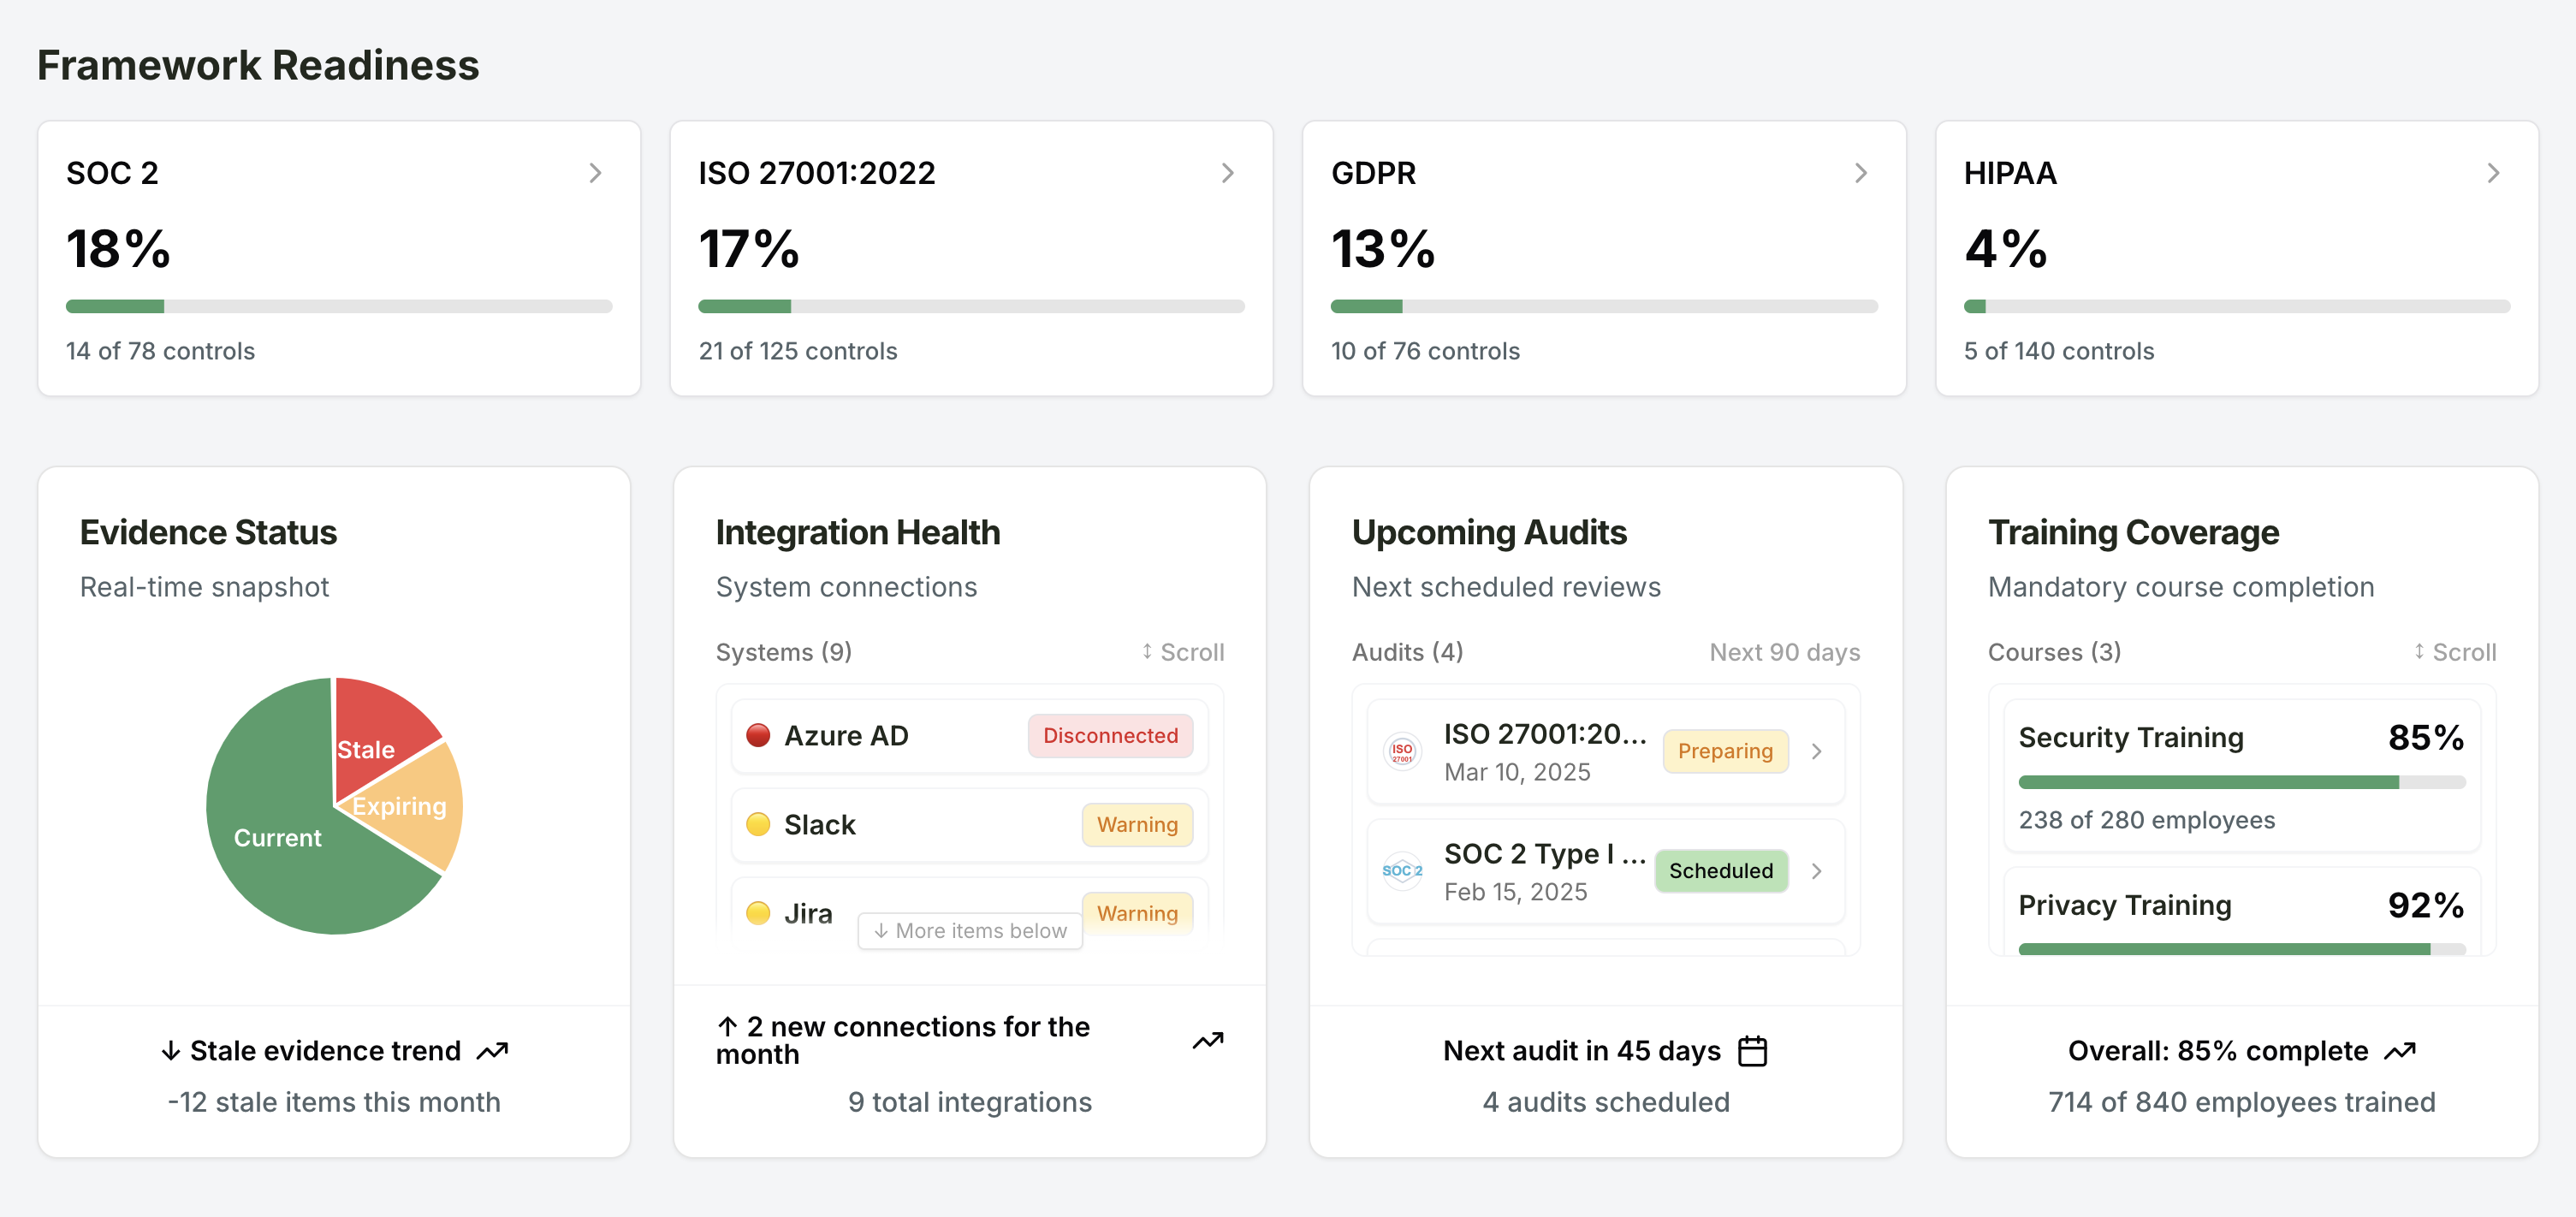Expand the ISO 27001 audit entry chevron

(x=1818, y=751)
